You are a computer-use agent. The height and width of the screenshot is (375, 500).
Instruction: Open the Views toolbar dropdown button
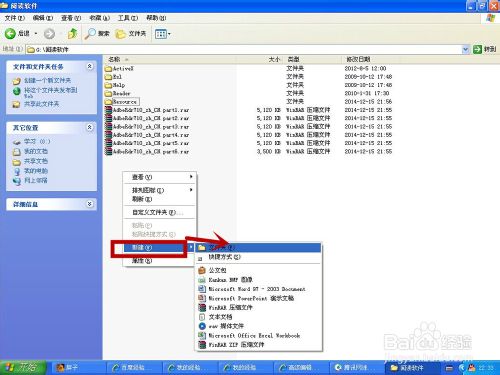pyautogui.click(x=163, y=34)
